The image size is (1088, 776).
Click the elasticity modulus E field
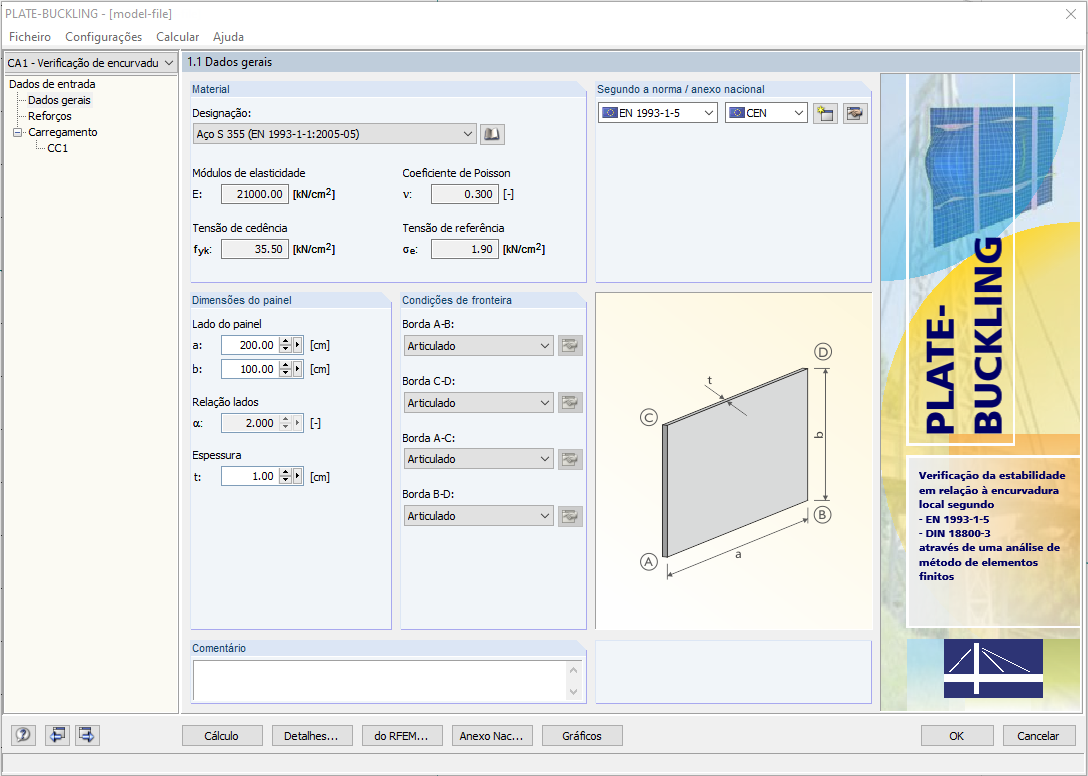(255, 194)
